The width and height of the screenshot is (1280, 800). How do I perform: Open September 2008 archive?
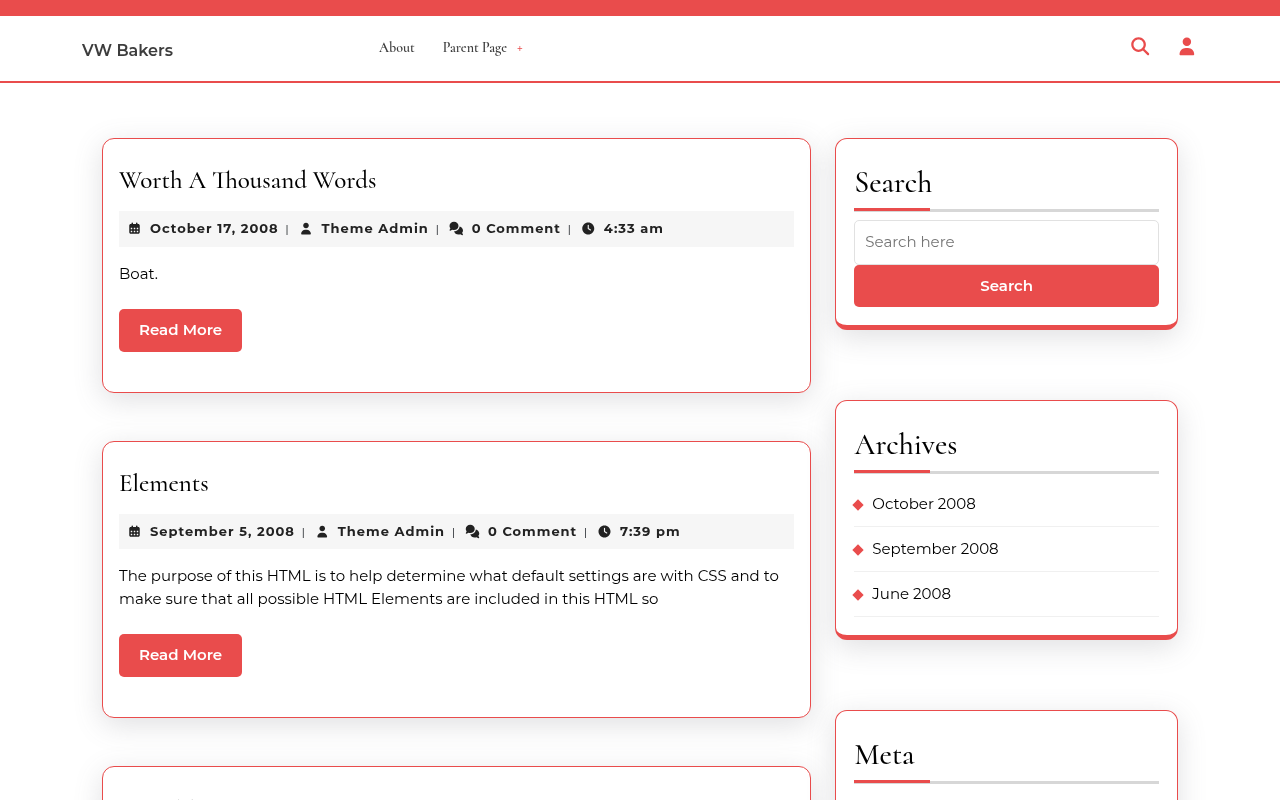(x=935, y=549)
